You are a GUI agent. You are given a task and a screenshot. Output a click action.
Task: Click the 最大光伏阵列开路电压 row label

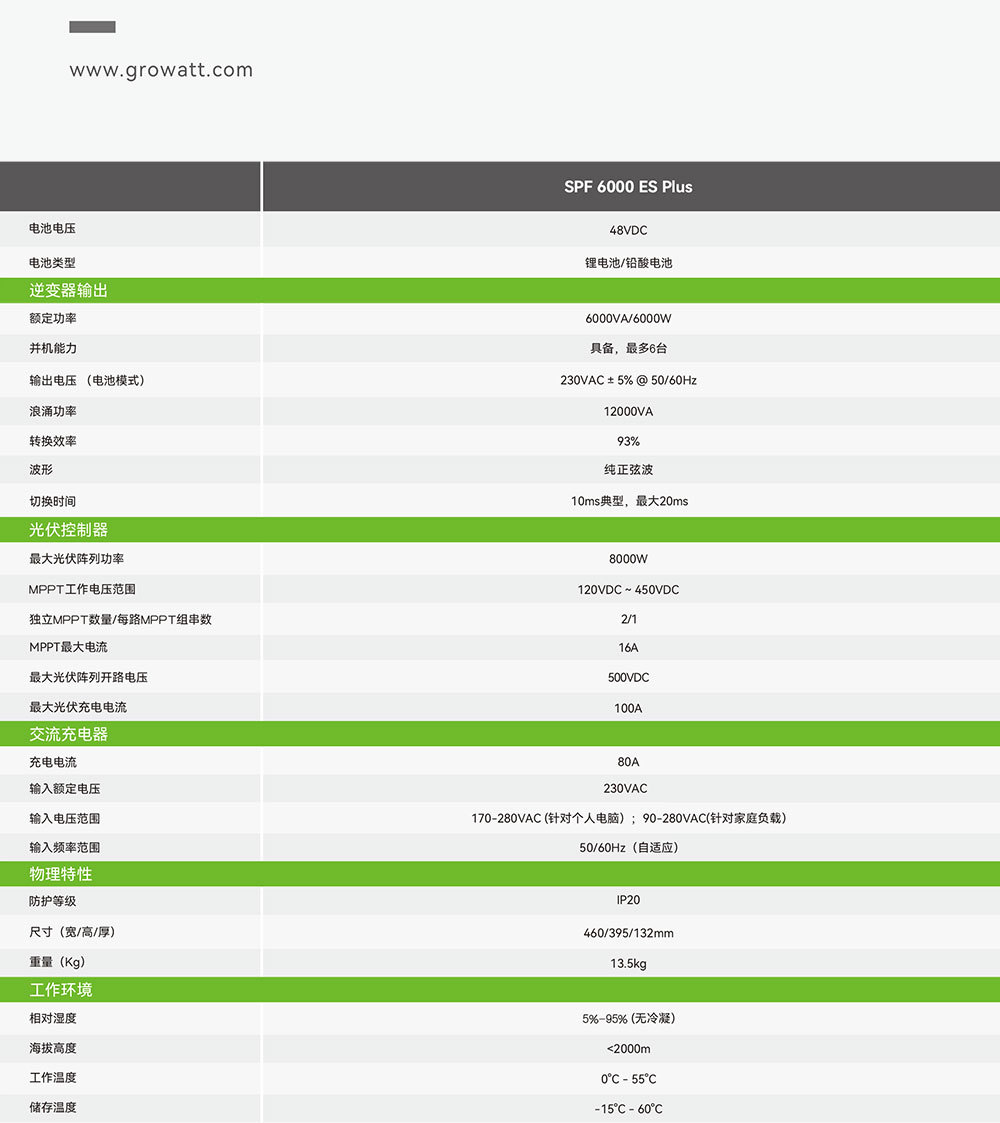pyautogui.click(x=88, y=678)
